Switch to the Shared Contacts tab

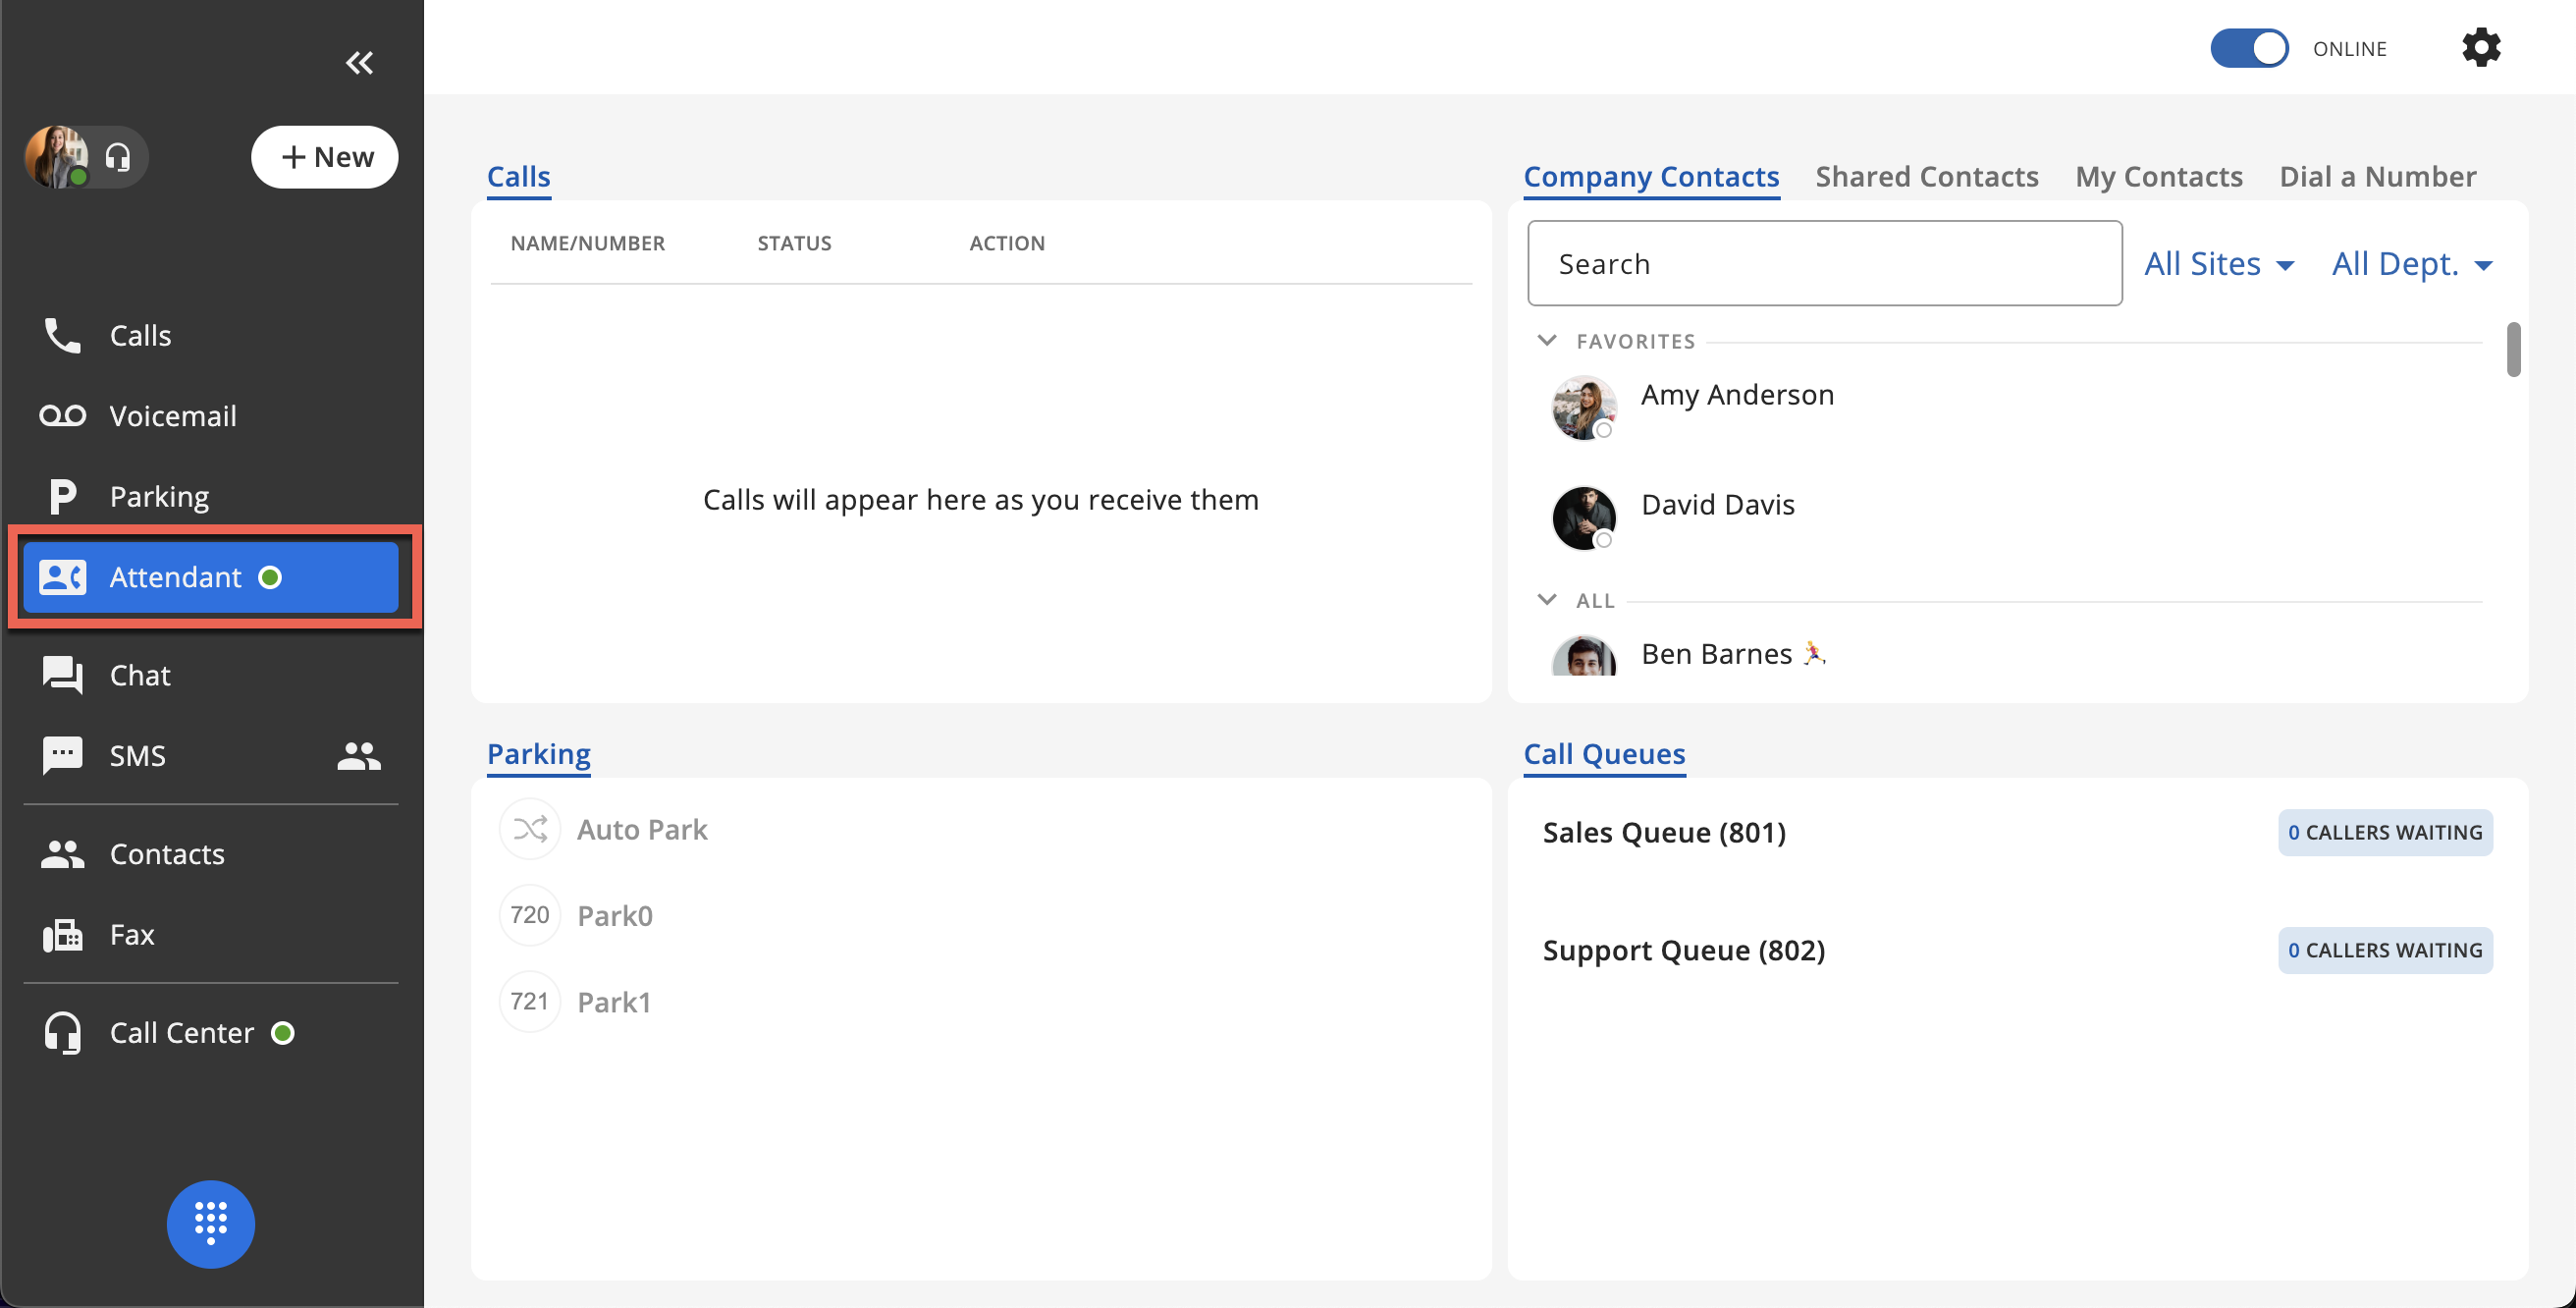pos(1926,176)
